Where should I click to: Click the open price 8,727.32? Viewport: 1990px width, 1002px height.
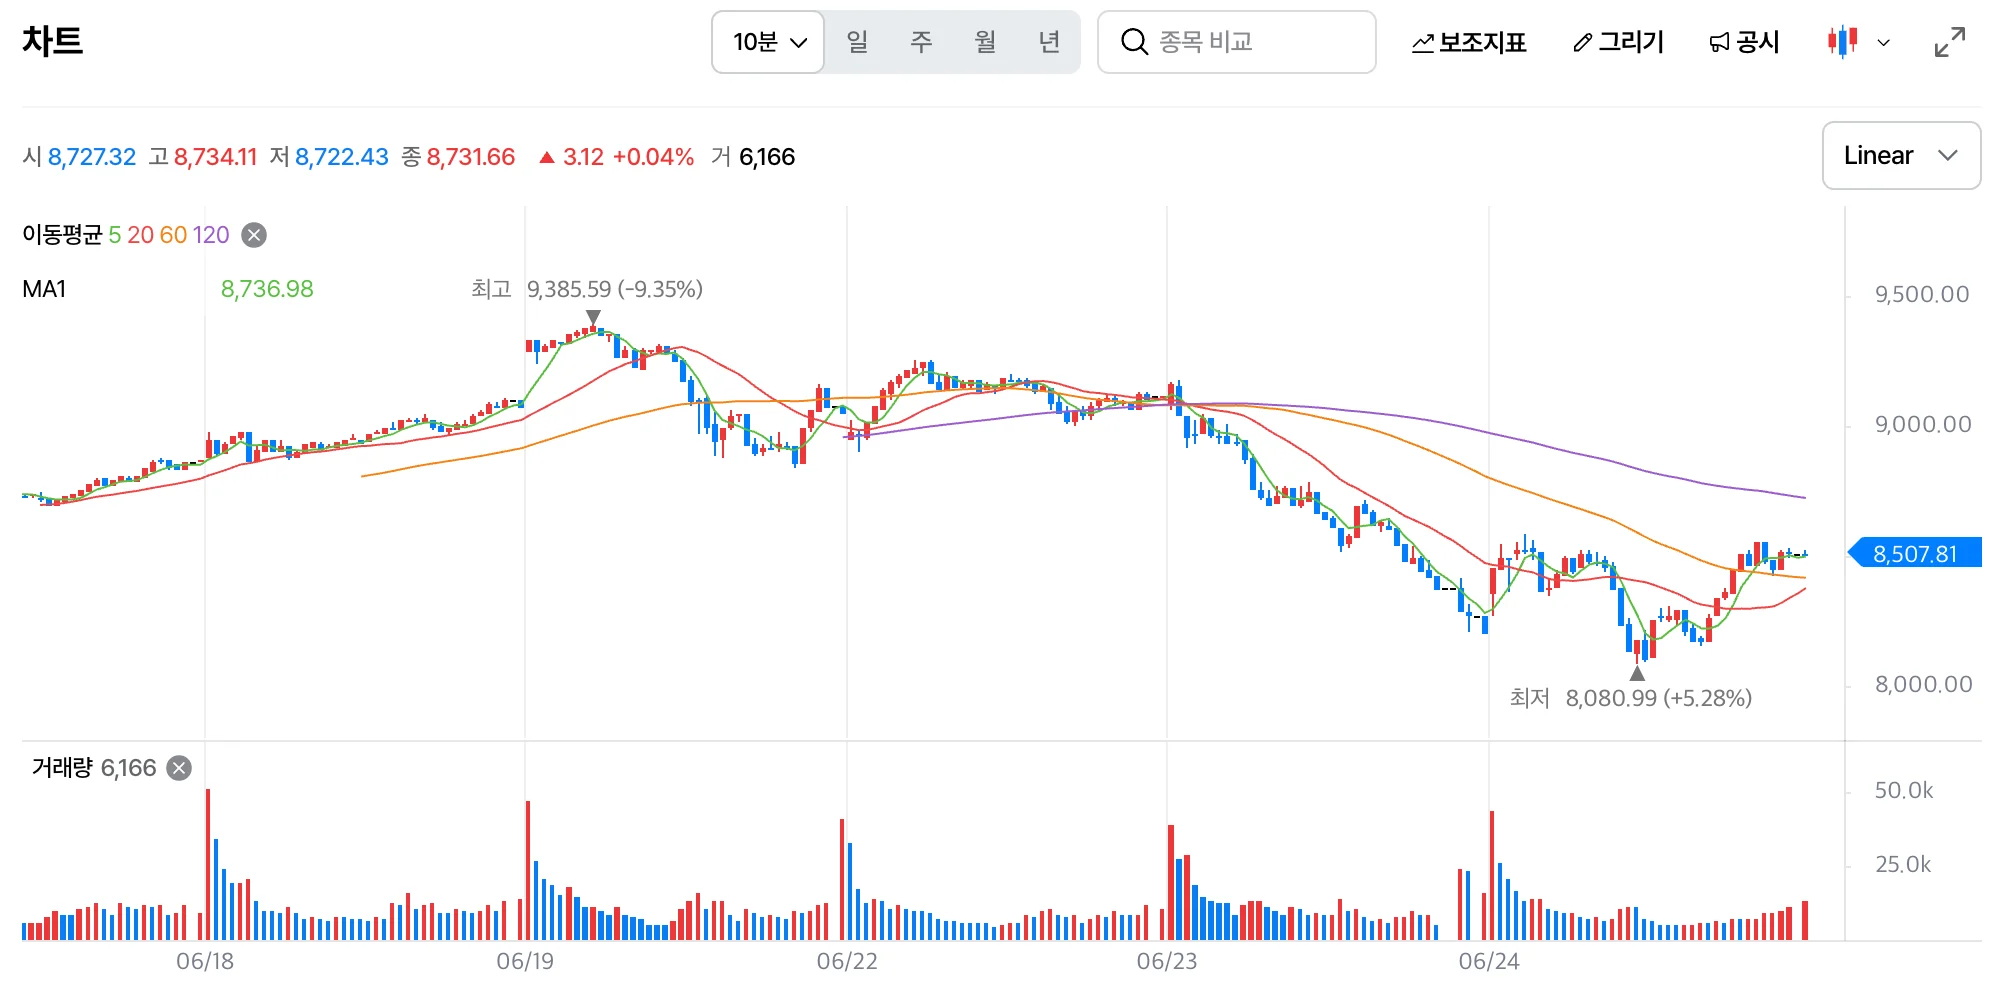[x=92, y=157]
